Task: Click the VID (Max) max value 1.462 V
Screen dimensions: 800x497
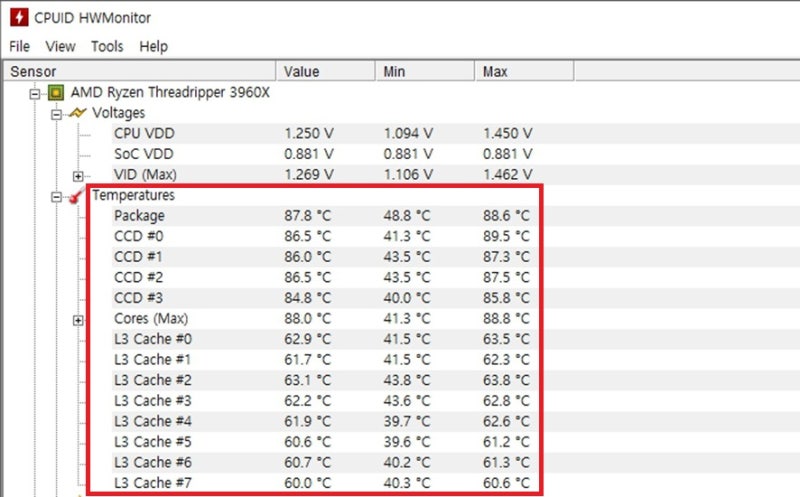Action: [x=508, y=175]
